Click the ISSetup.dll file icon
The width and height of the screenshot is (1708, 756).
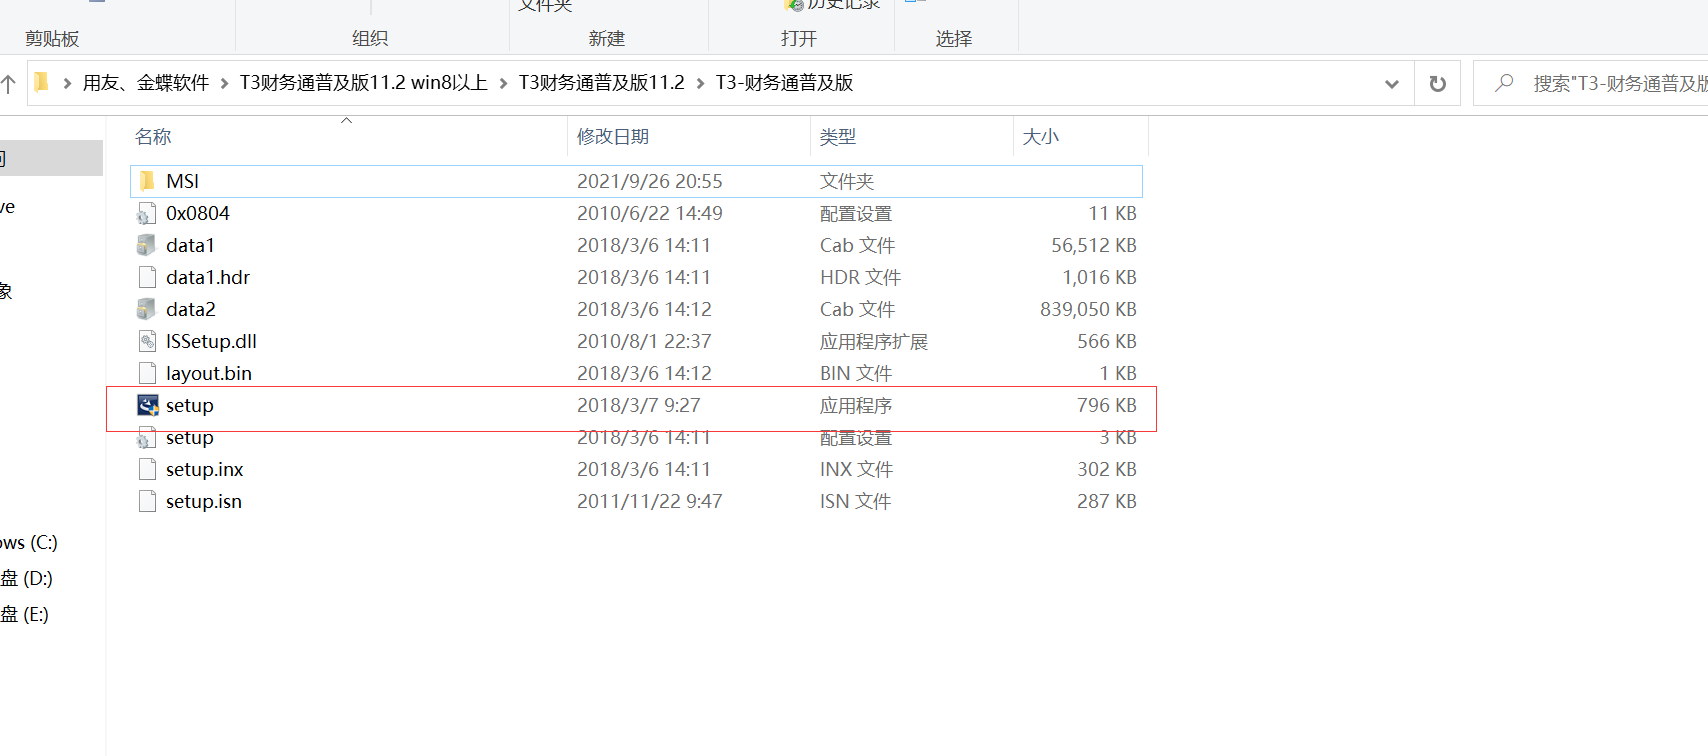[x=147, y=341]
